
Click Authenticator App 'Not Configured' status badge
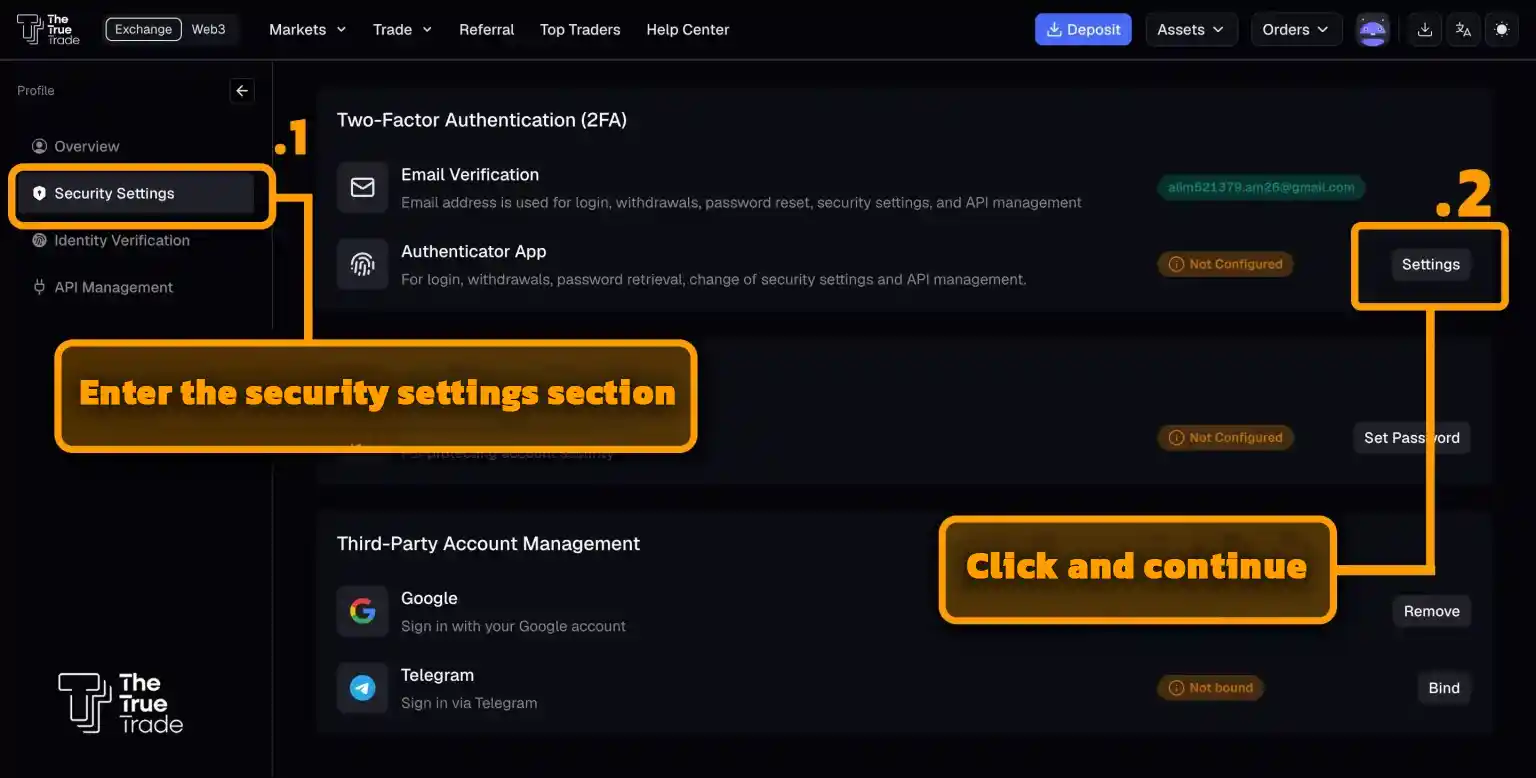1226,265
